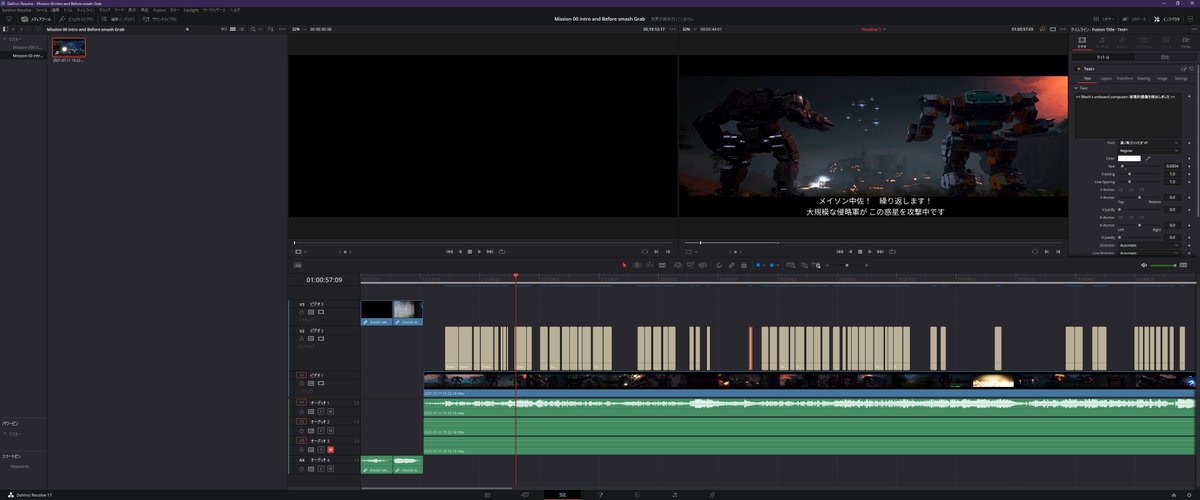This screenshot has width=1200, height=500.
Task: Open the inspector Settings tab
Action: [x=1181, y=77]
